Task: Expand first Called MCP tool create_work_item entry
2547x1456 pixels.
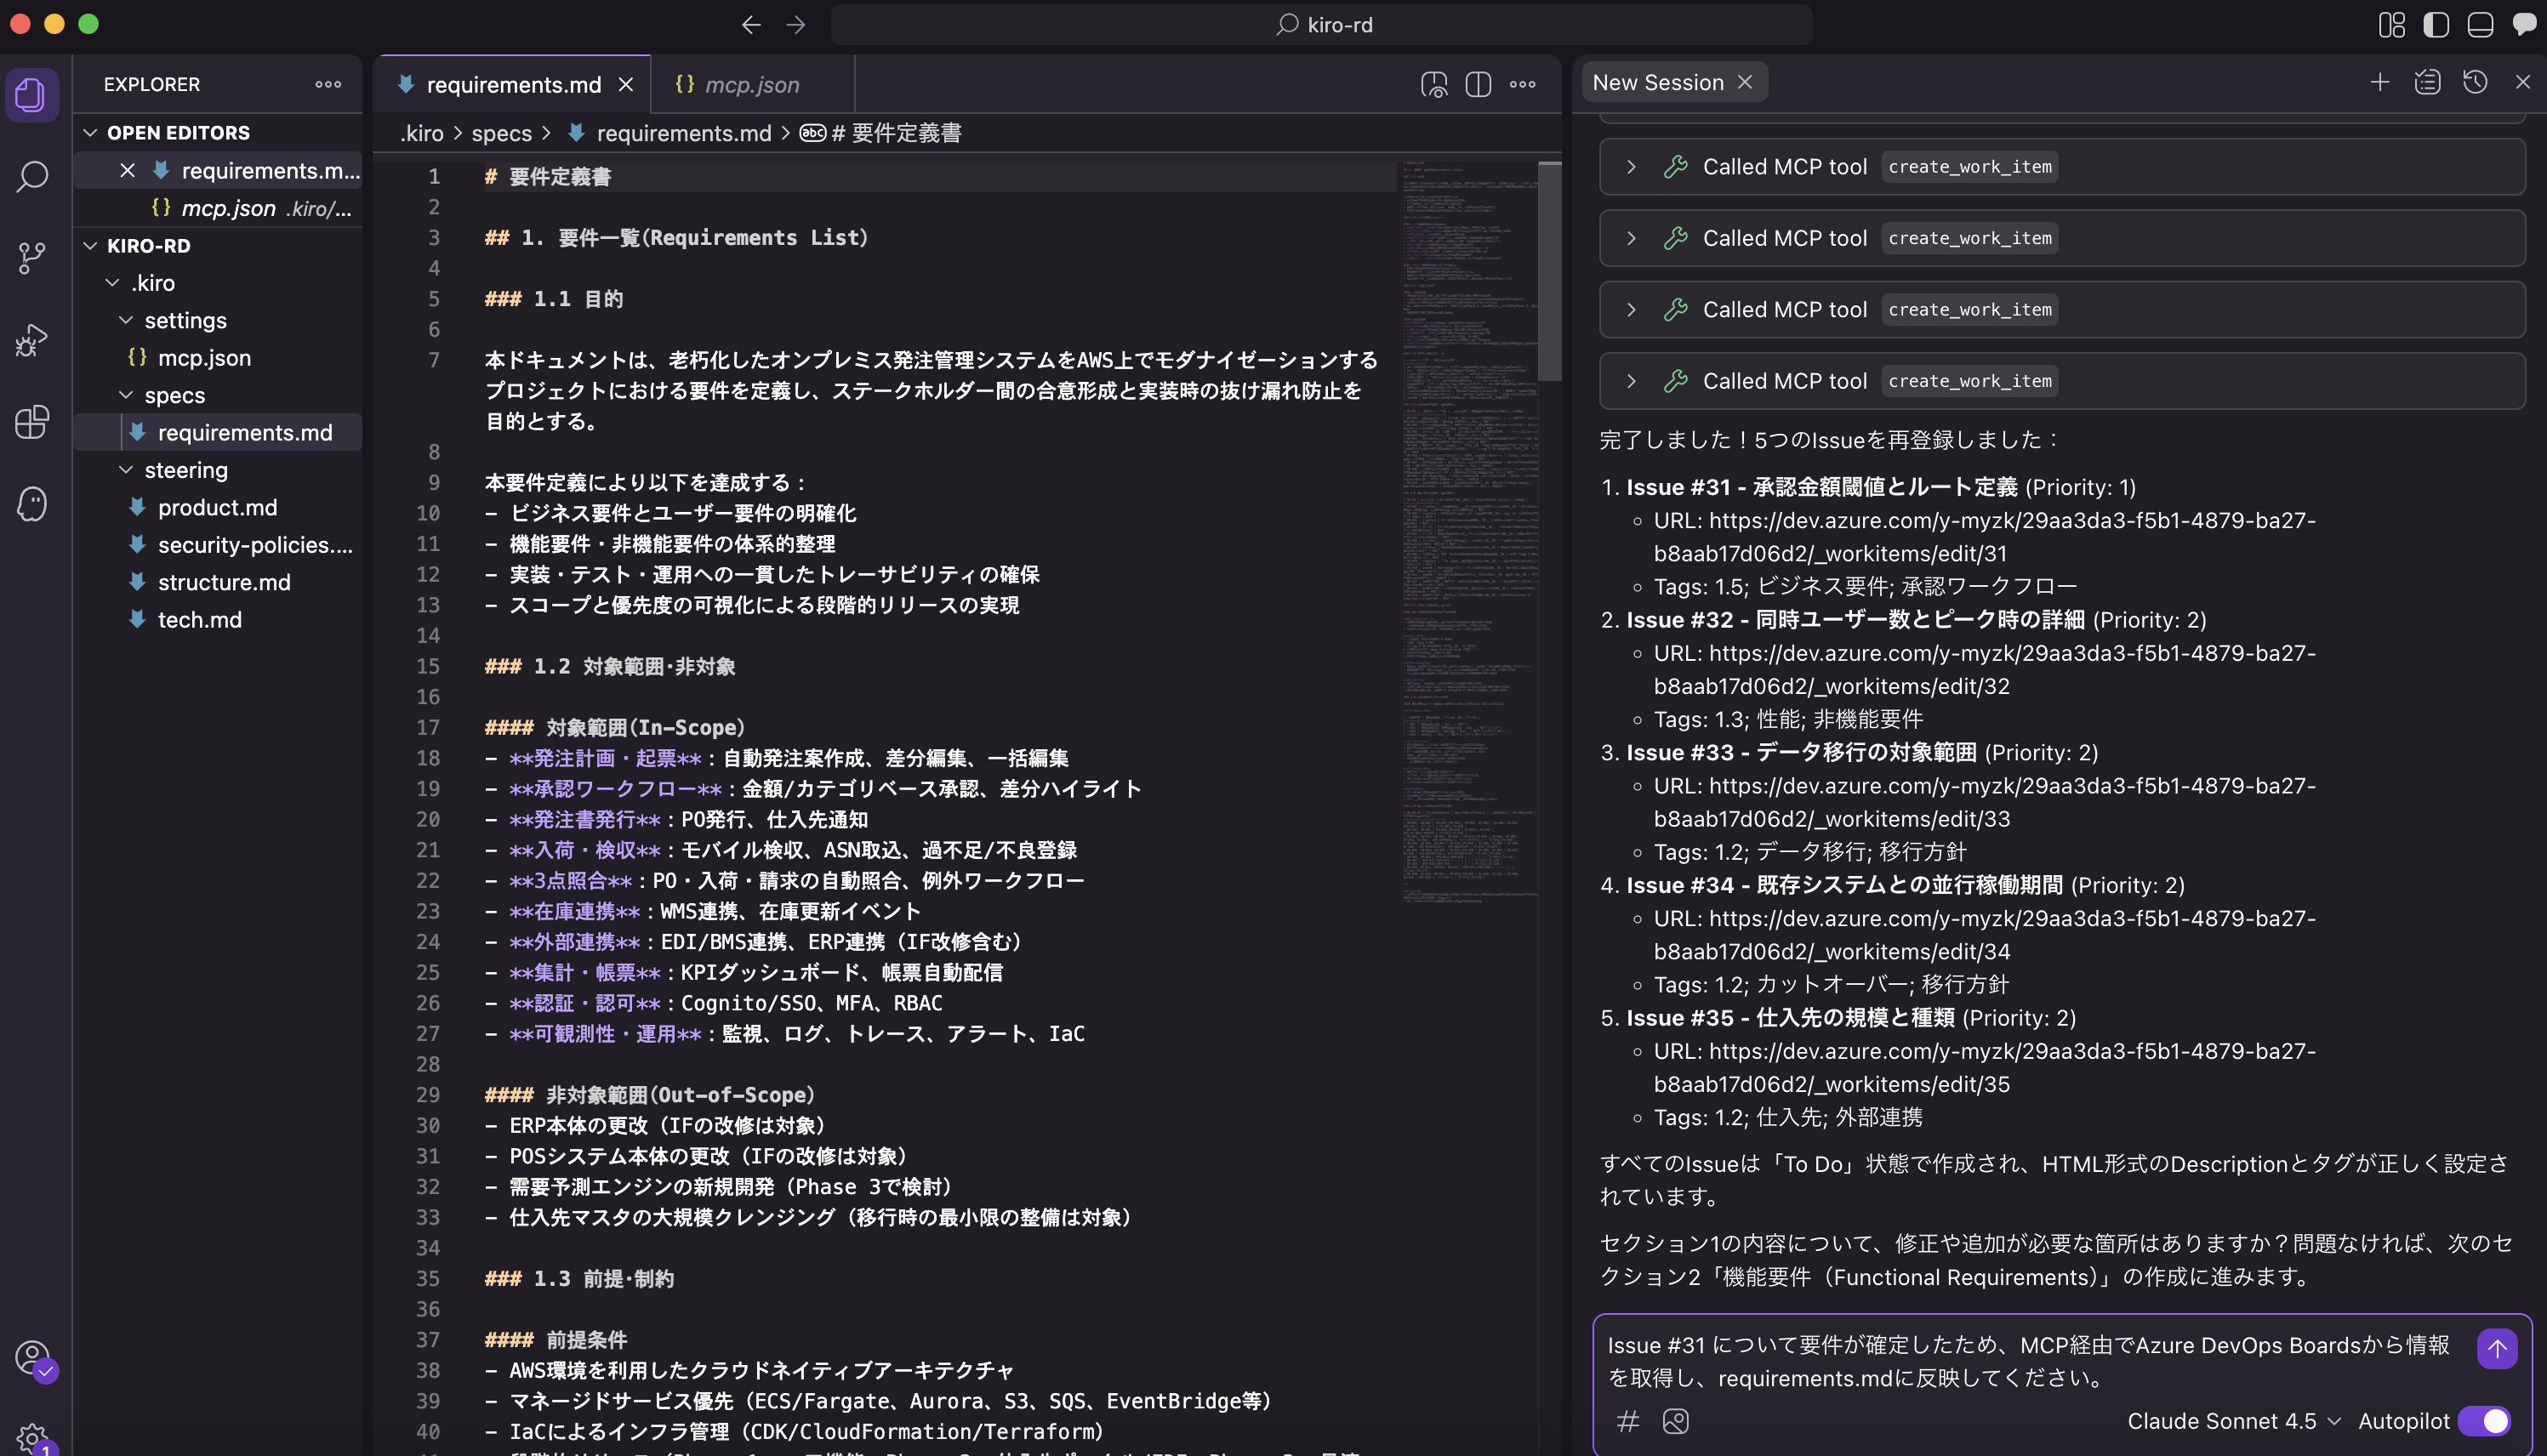Action: coord(1631,167)
